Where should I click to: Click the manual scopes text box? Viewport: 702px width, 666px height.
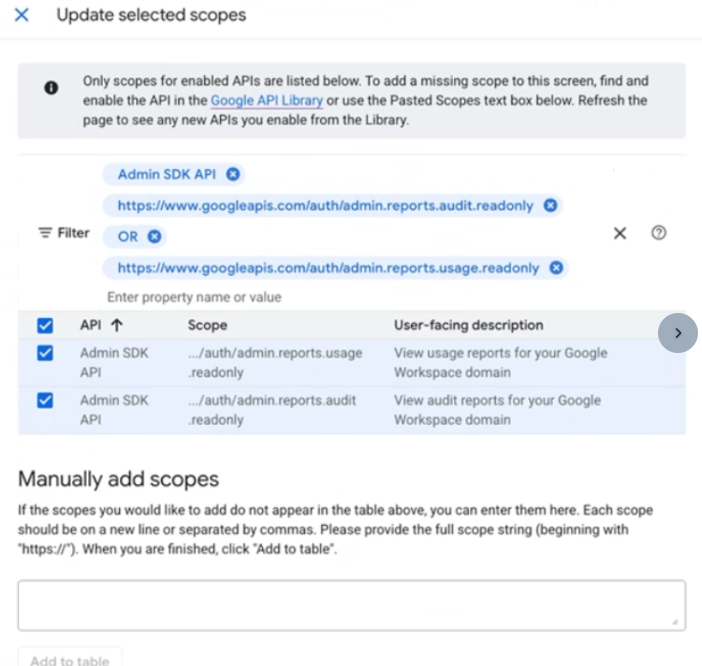(351, 605)
